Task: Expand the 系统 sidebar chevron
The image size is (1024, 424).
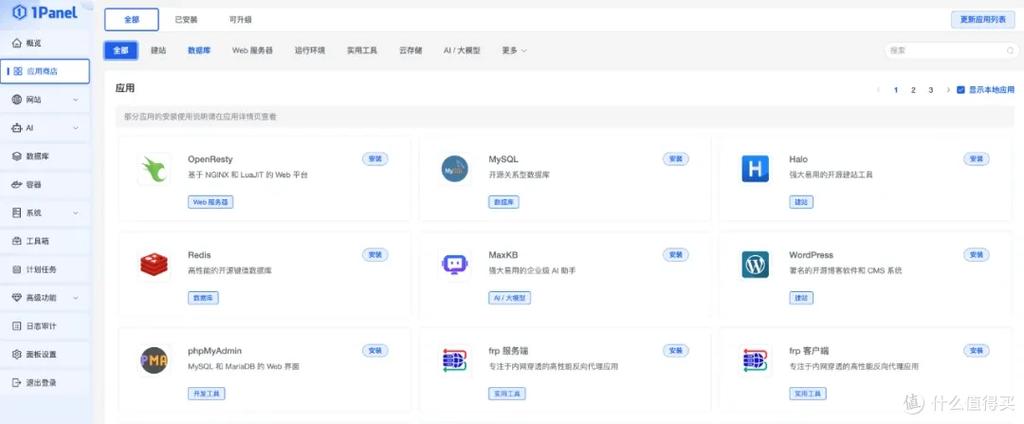Action: [x=76, y=213]
